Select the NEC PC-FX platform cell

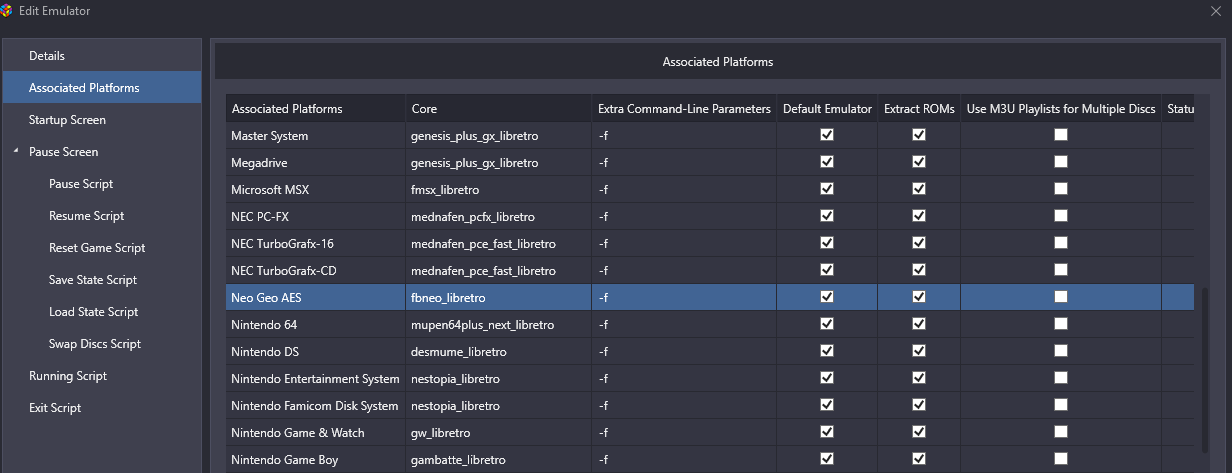point(315,217)
